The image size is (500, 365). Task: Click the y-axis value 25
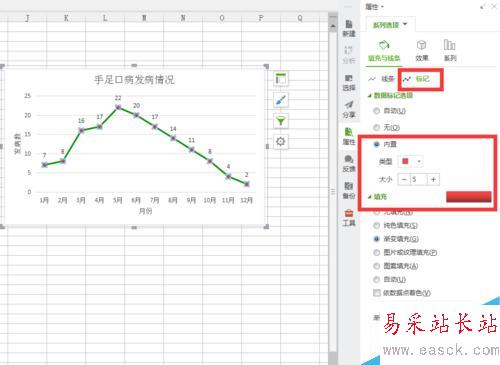click(x=27, y=96)
